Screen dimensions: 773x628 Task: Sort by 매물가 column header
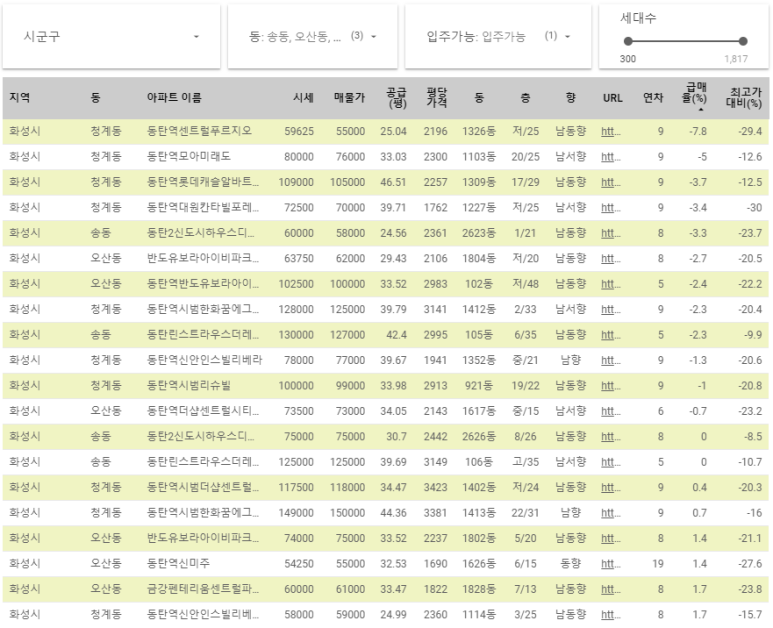click(x=349, y=98)
